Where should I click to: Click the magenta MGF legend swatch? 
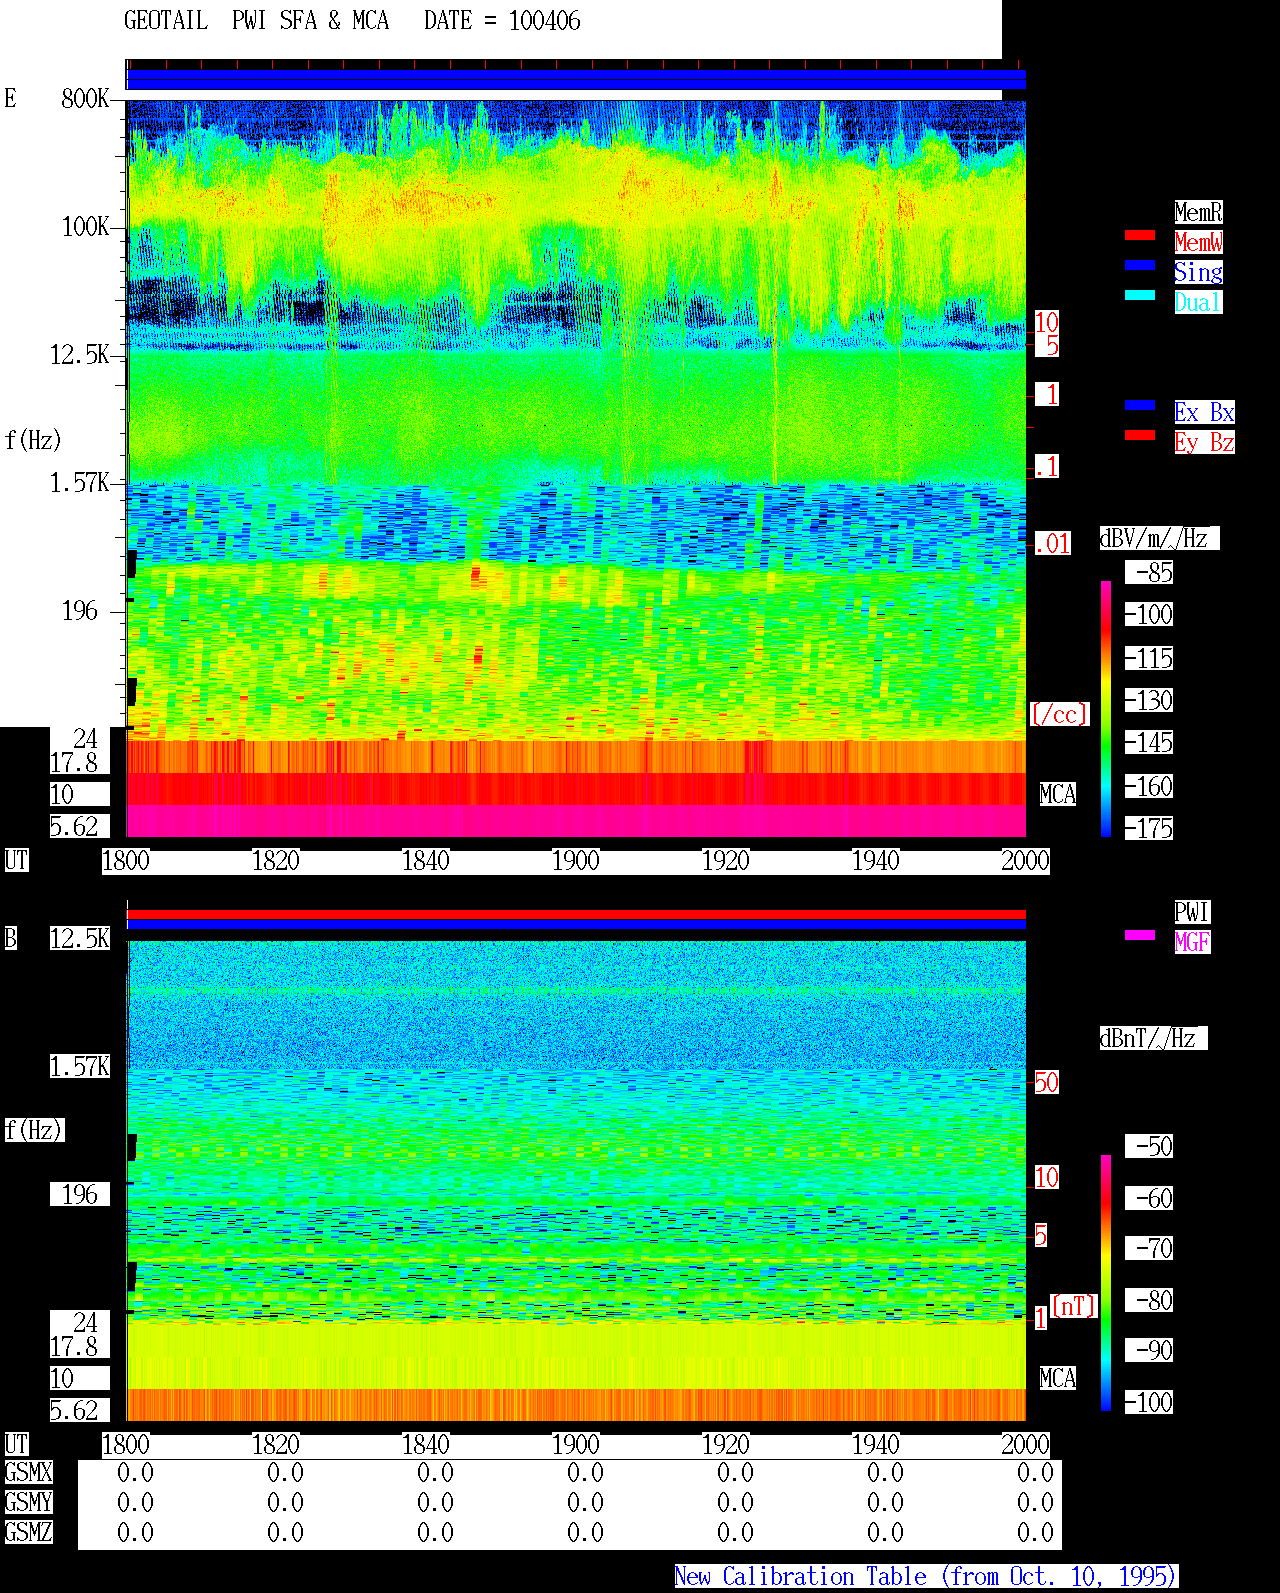1140,935
